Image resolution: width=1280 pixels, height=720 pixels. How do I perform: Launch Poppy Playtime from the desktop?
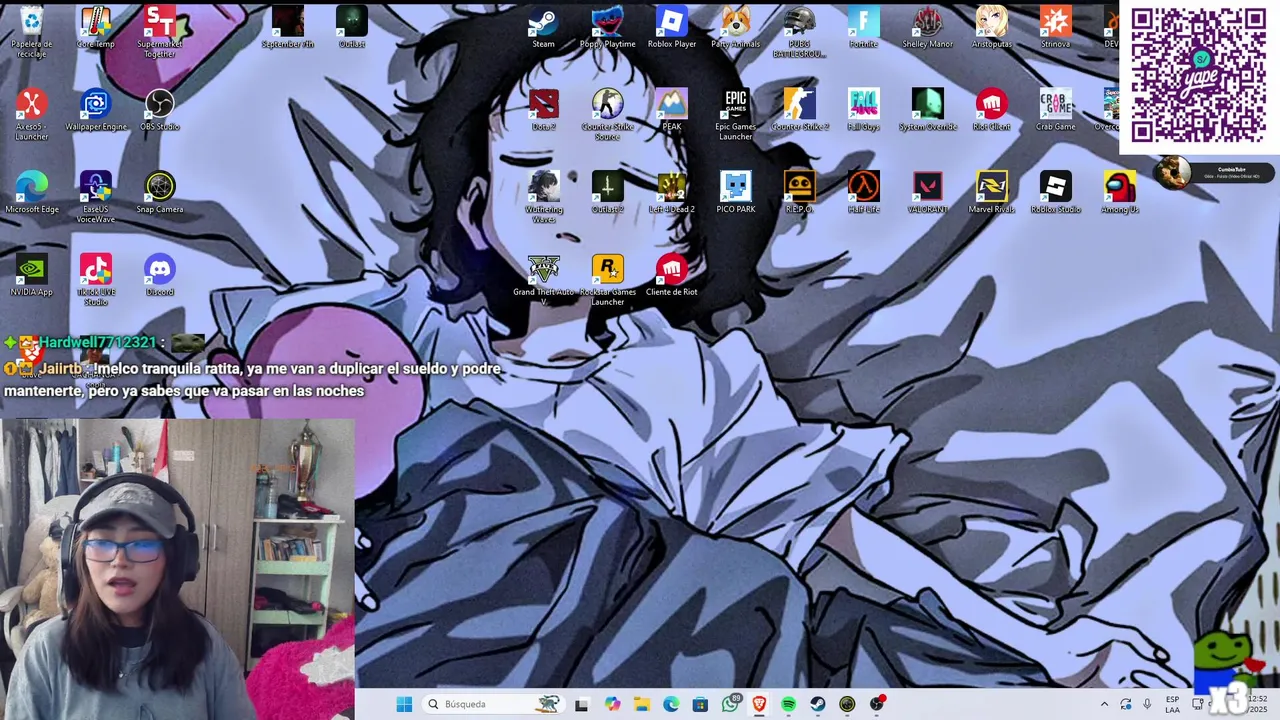tap(607, 28)
